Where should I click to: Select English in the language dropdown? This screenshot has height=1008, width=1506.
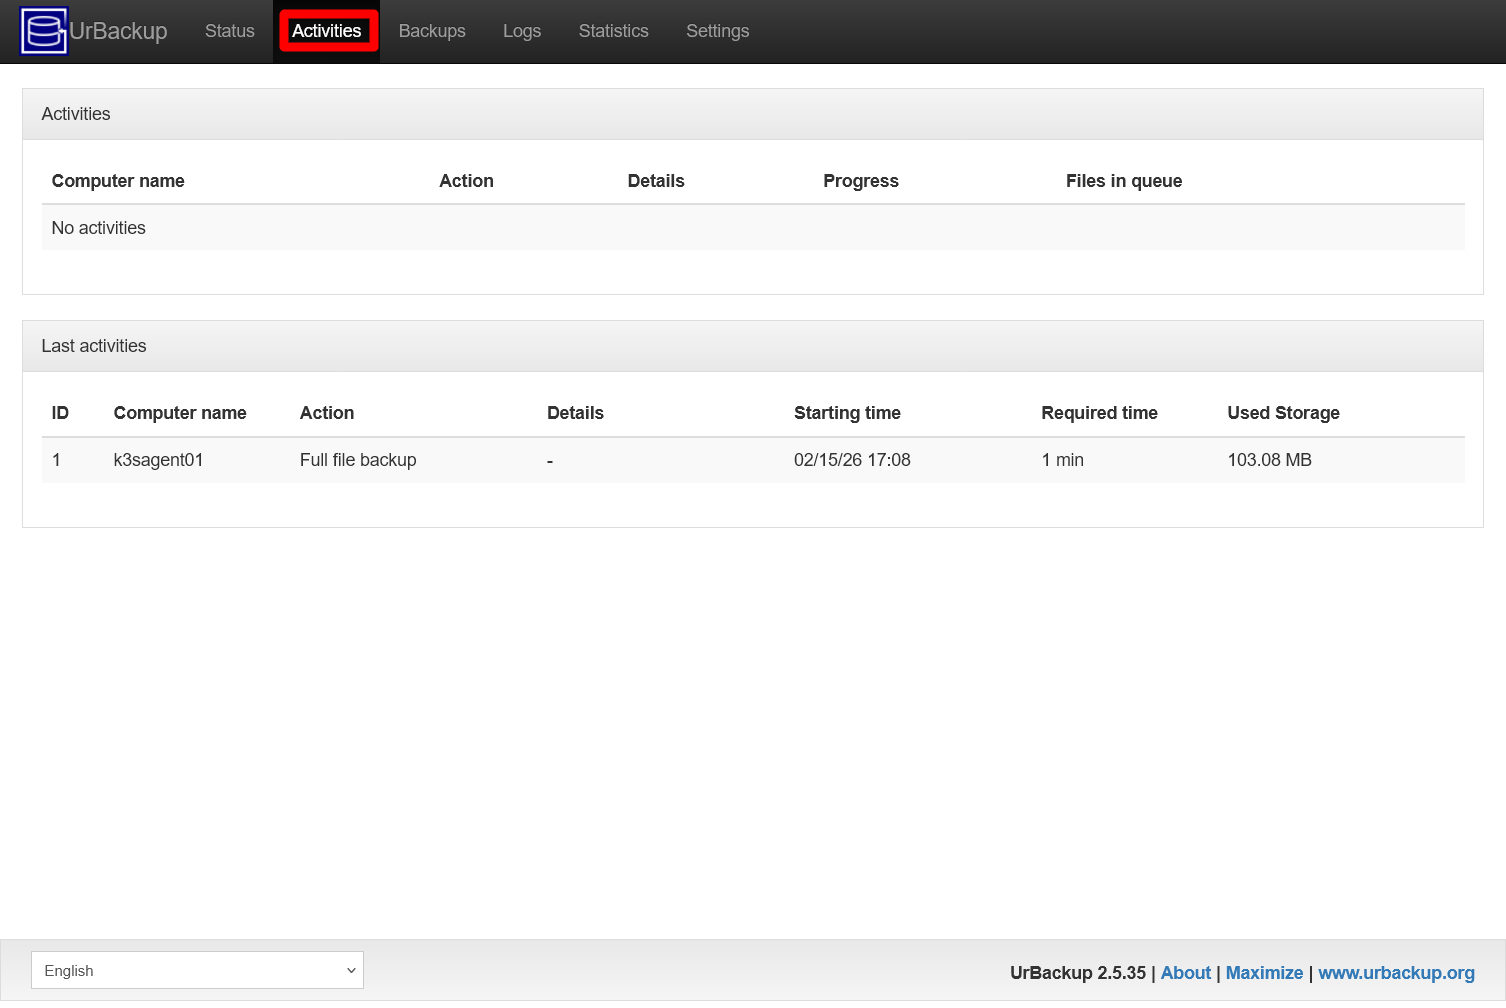click(x=197, y=969)
